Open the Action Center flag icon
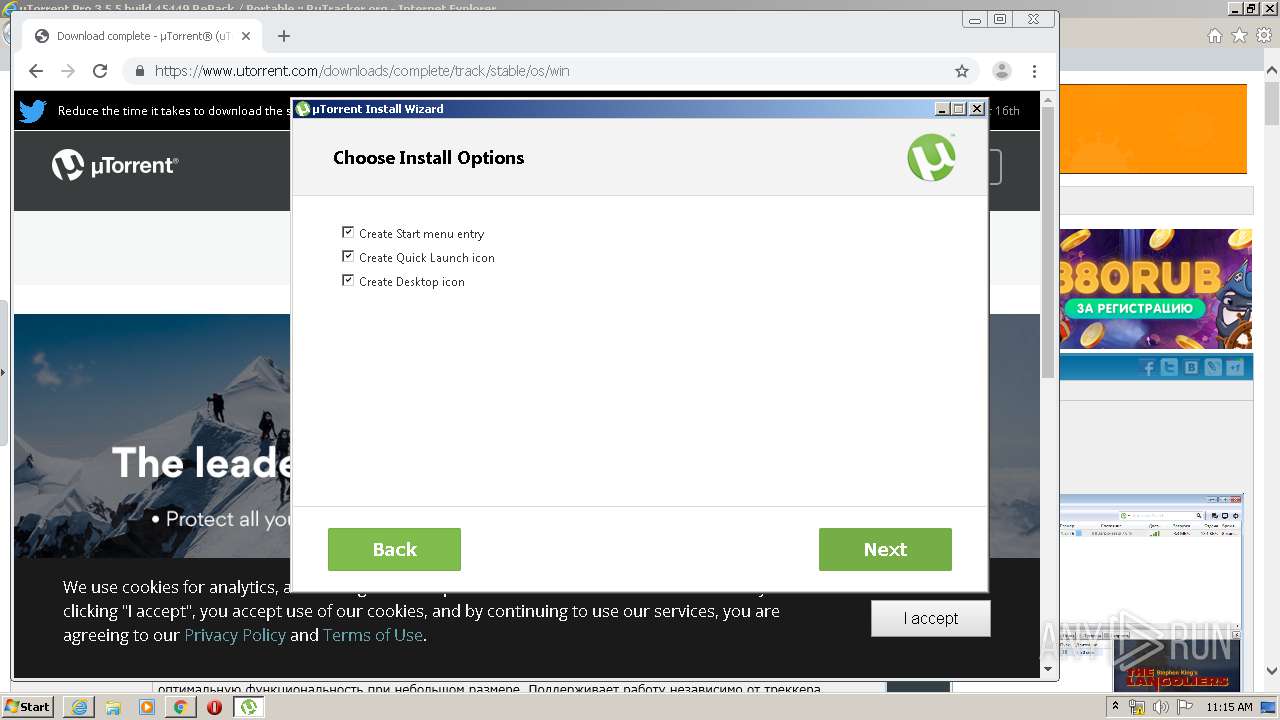1280x720 pixels. tap(1185, 708)
